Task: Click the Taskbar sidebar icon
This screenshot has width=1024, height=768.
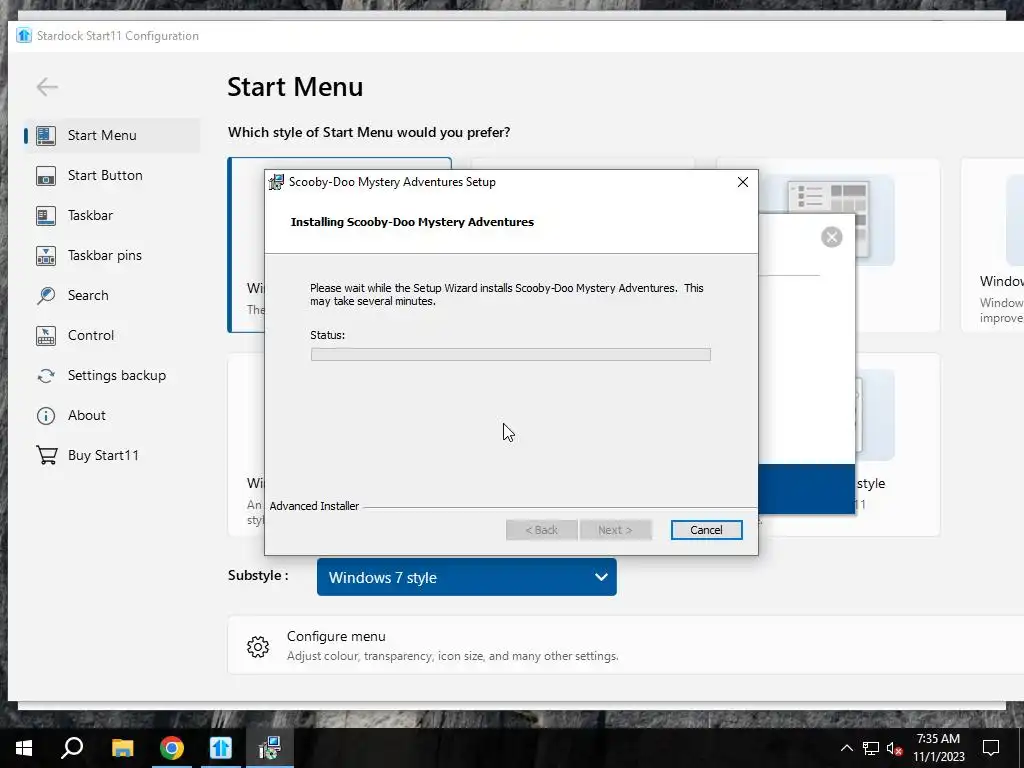Action: tap(46, 216)
